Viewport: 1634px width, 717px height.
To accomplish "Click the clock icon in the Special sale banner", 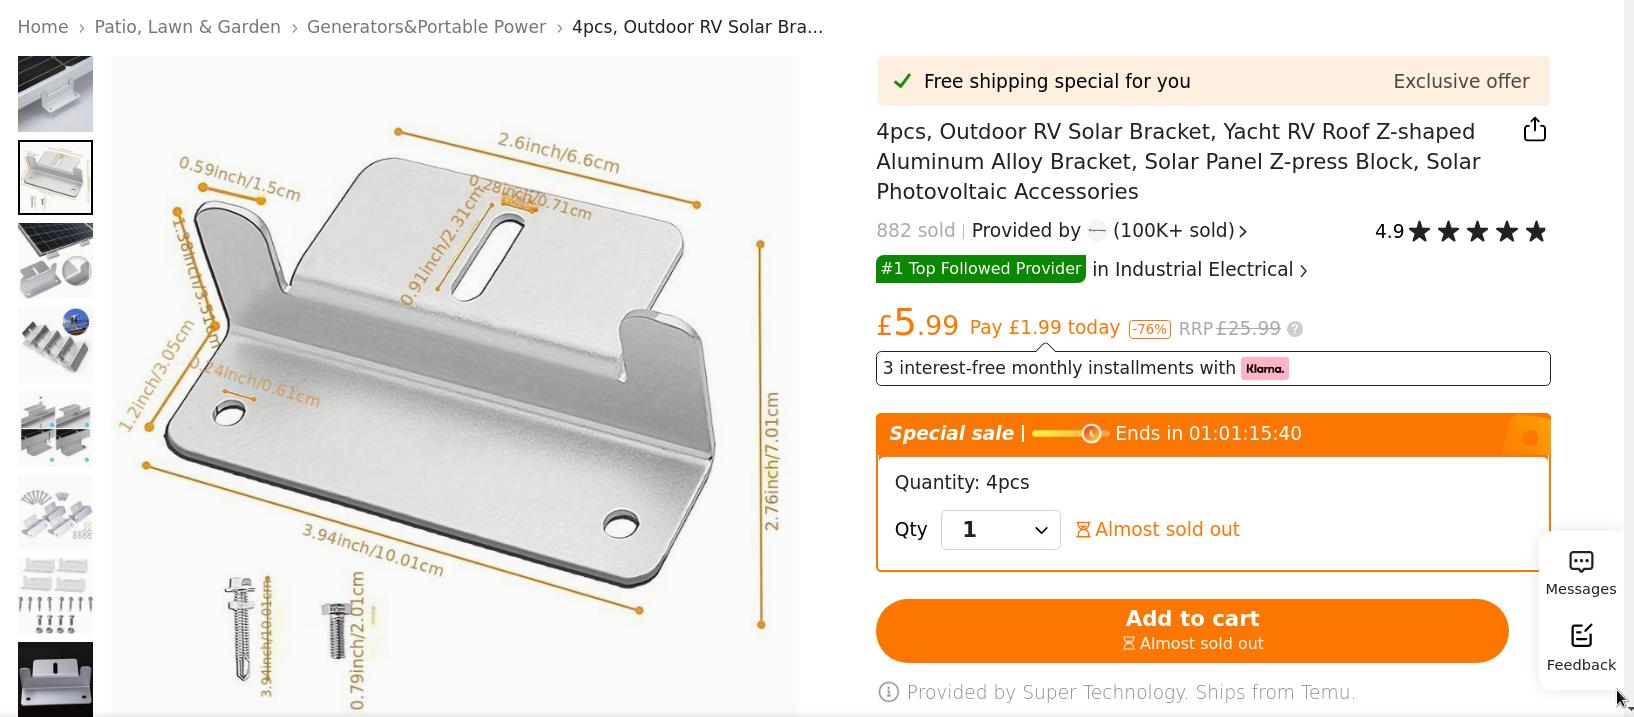I will (1091, 434).
